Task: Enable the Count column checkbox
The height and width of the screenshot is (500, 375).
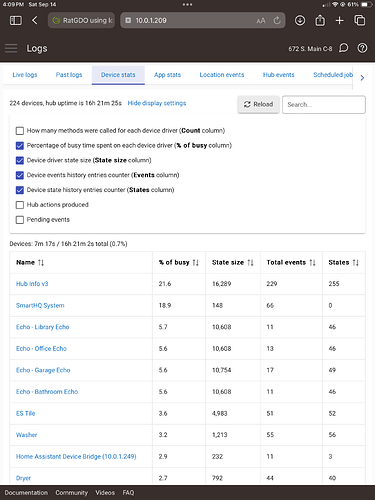Action: 20,131
